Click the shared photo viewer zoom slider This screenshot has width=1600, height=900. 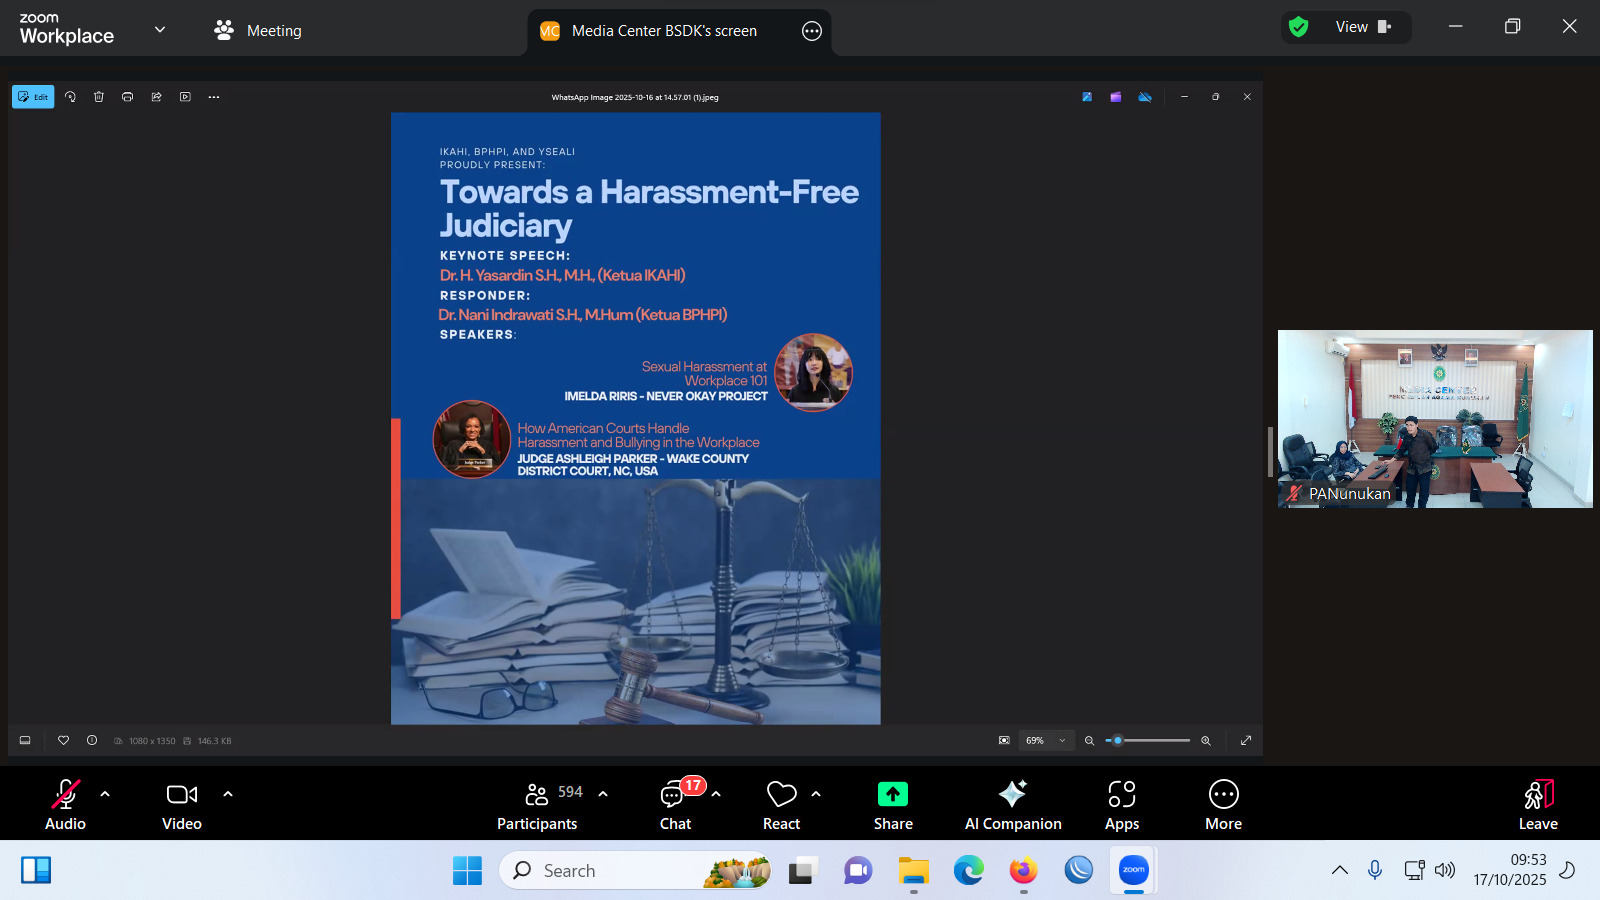pos(1148,741)
